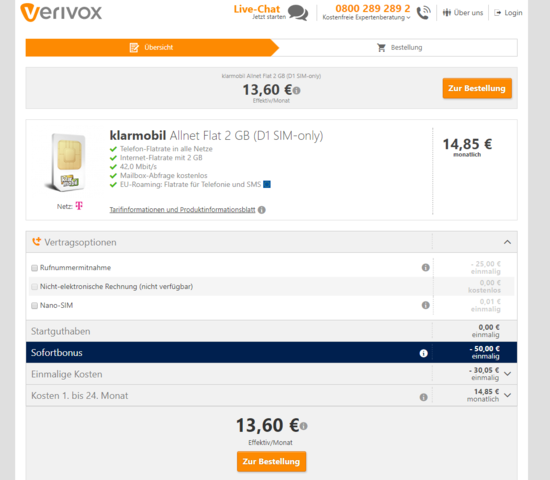Open info icon next to Tarifinformationen link
This screenshot has height=480, width=550.
click(262, 210)
